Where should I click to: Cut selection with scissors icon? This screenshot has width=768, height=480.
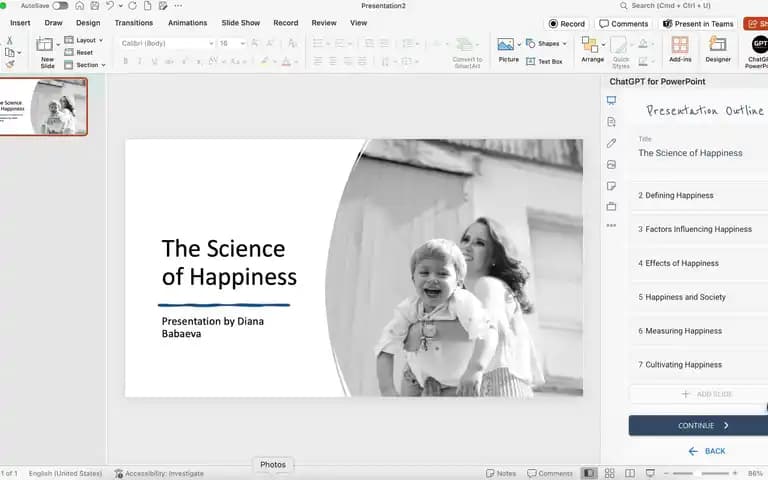[9, 41]
